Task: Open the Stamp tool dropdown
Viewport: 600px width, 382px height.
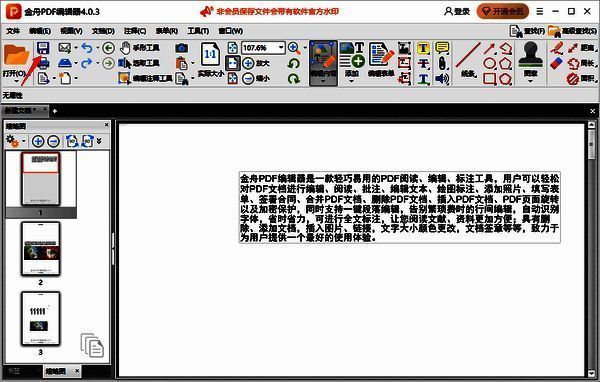Action: (x=530, y=81)
